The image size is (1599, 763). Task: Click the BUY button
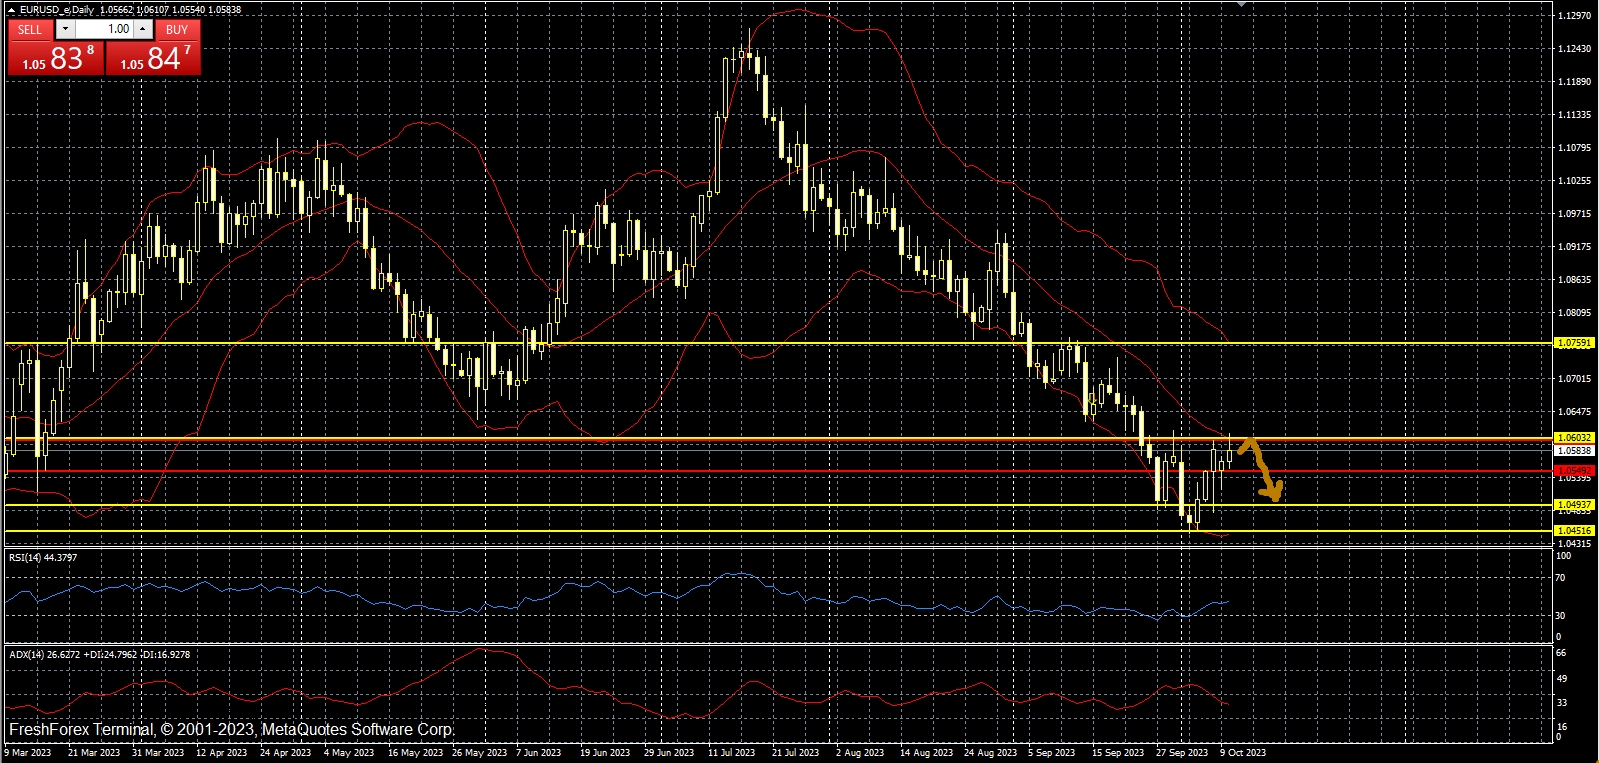(177, 30)
